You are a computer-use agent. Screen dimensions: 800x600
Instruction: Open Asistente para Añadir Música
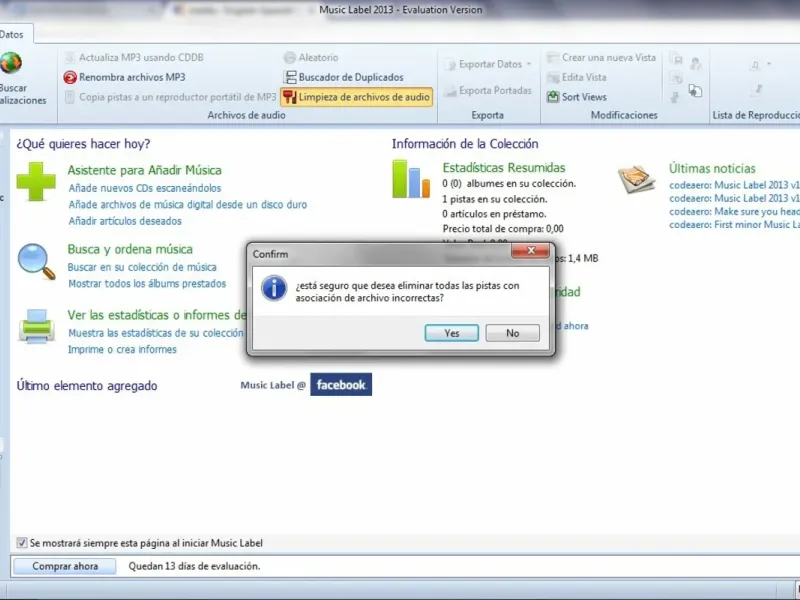(x=144, y=170)
